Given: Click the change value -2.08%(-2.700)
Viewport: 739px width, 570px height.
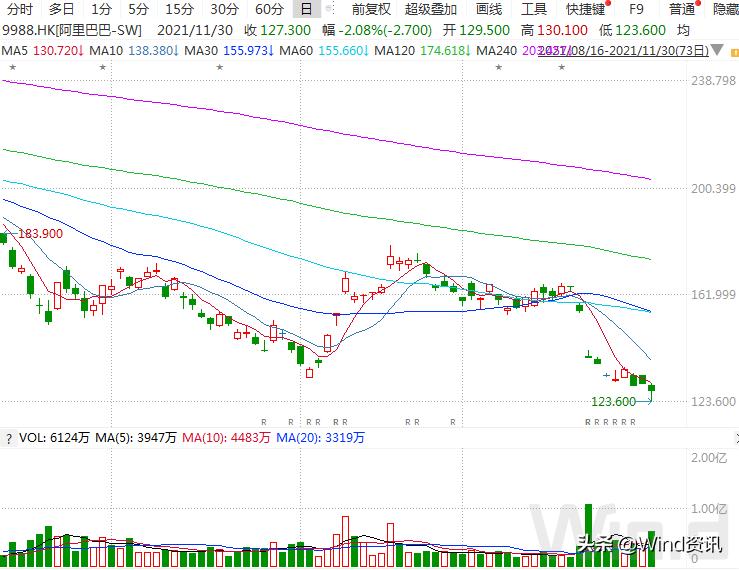Looking at the screenshot, I should click(x=385, y=30).
